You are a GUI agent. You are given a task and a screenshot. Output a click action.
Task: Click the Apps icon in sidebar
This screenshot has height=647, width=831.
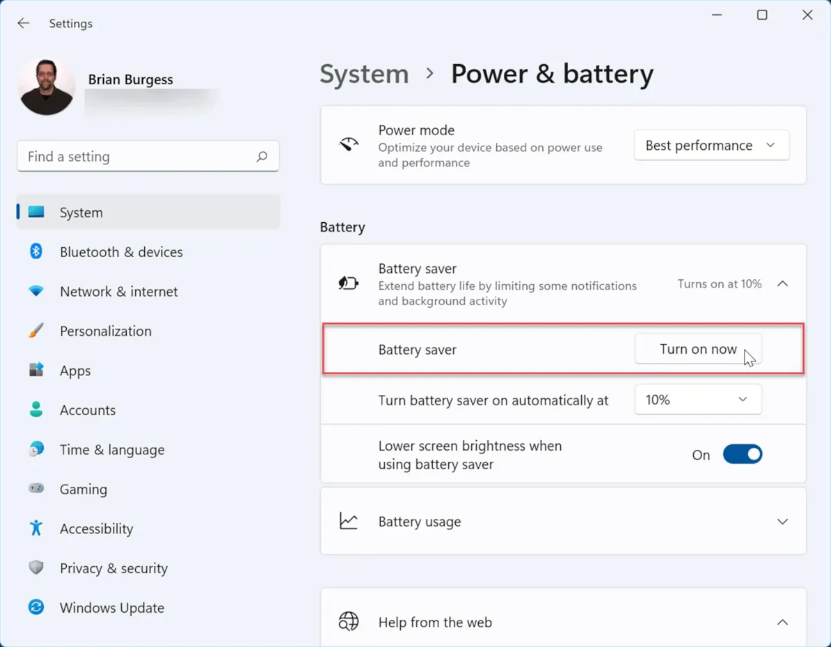coord(36,370)
